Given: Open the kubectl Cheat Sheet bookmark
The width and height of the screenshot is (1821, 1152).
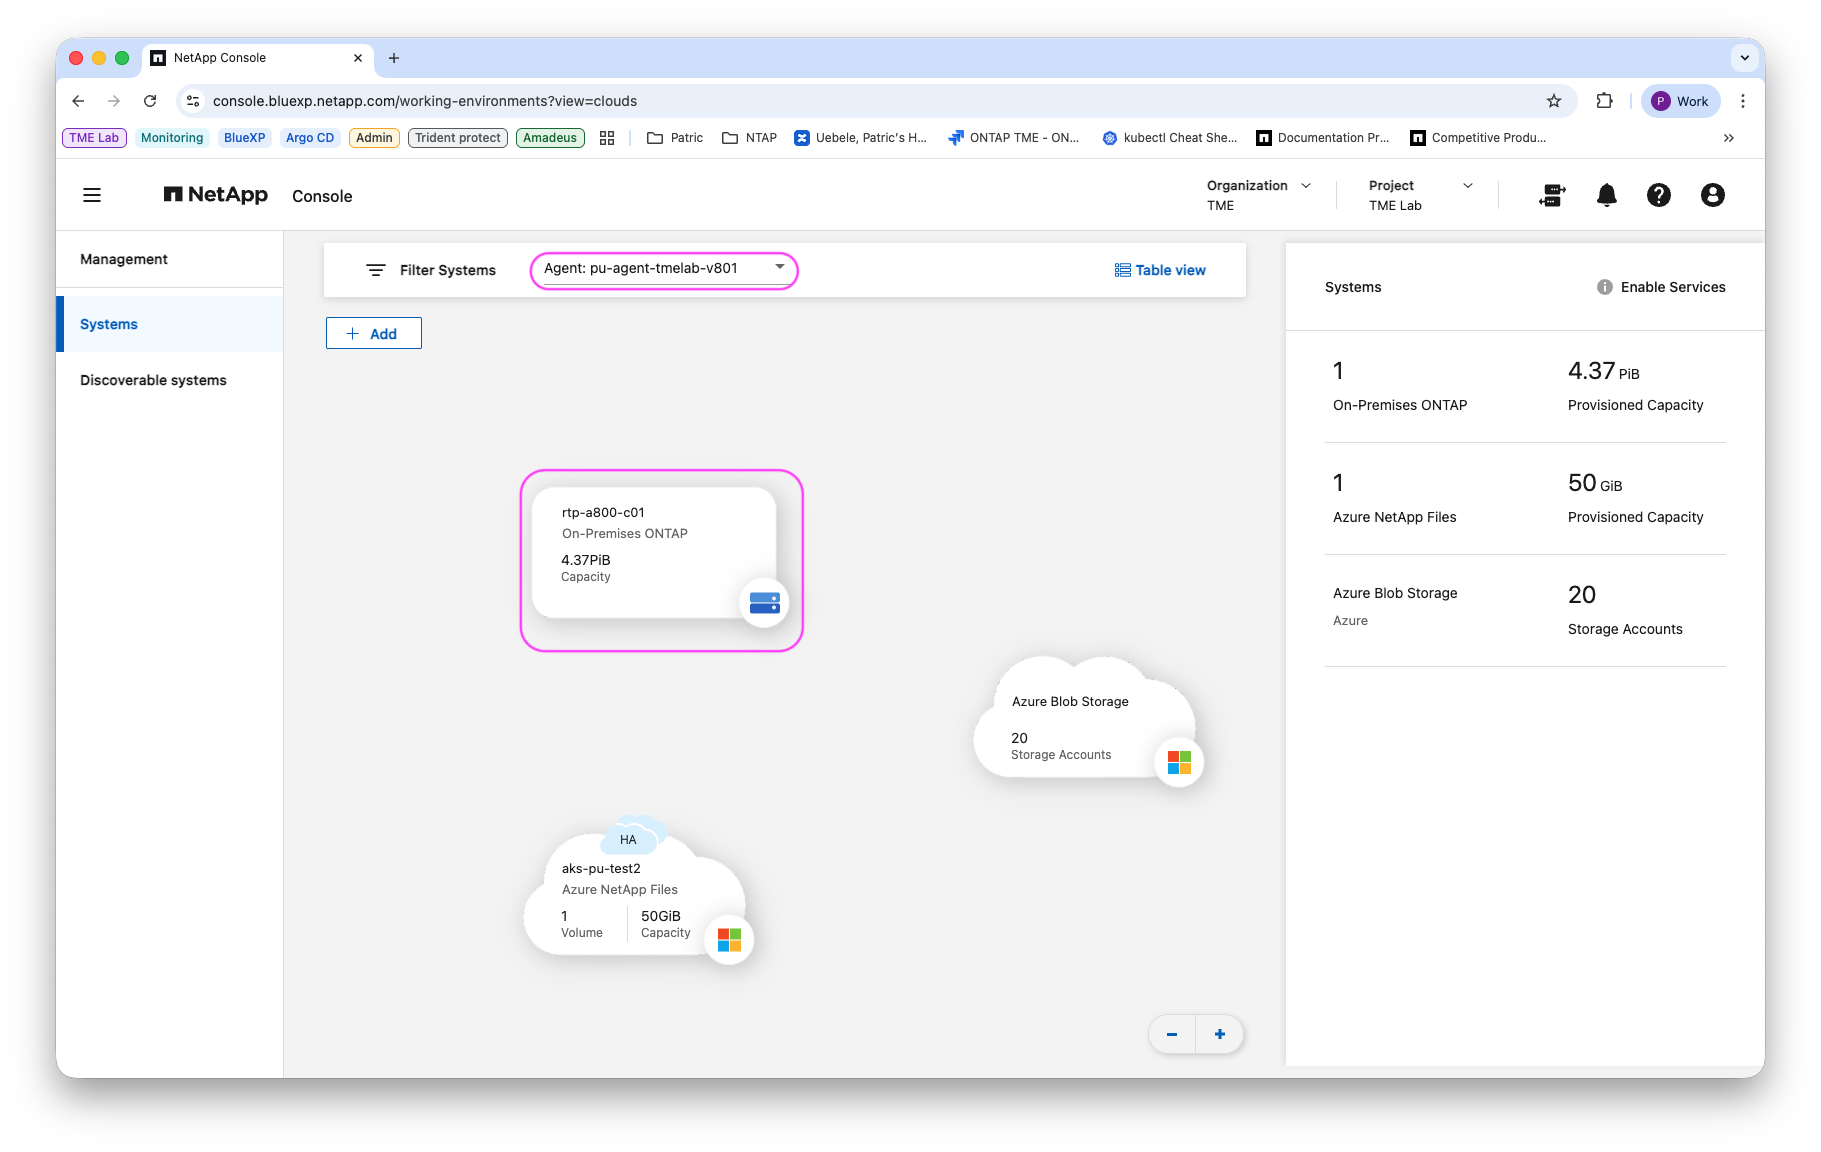Looking at the screenshot, I should pos(1169,138).
